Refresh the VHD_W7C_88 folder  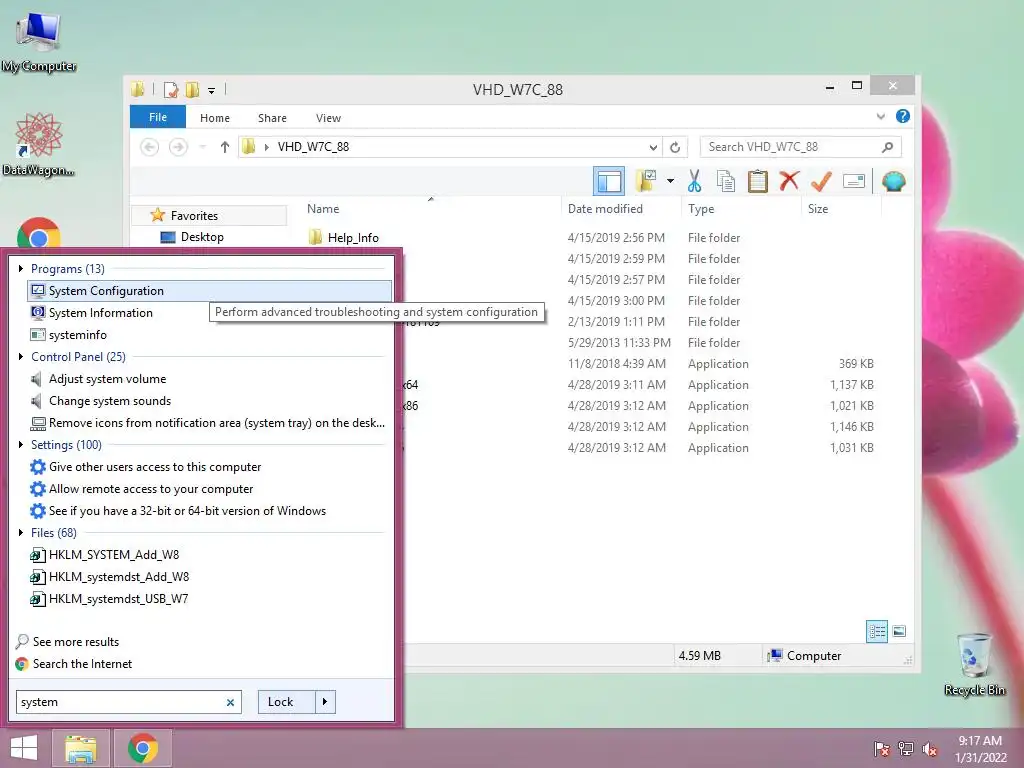coord(675,147)
